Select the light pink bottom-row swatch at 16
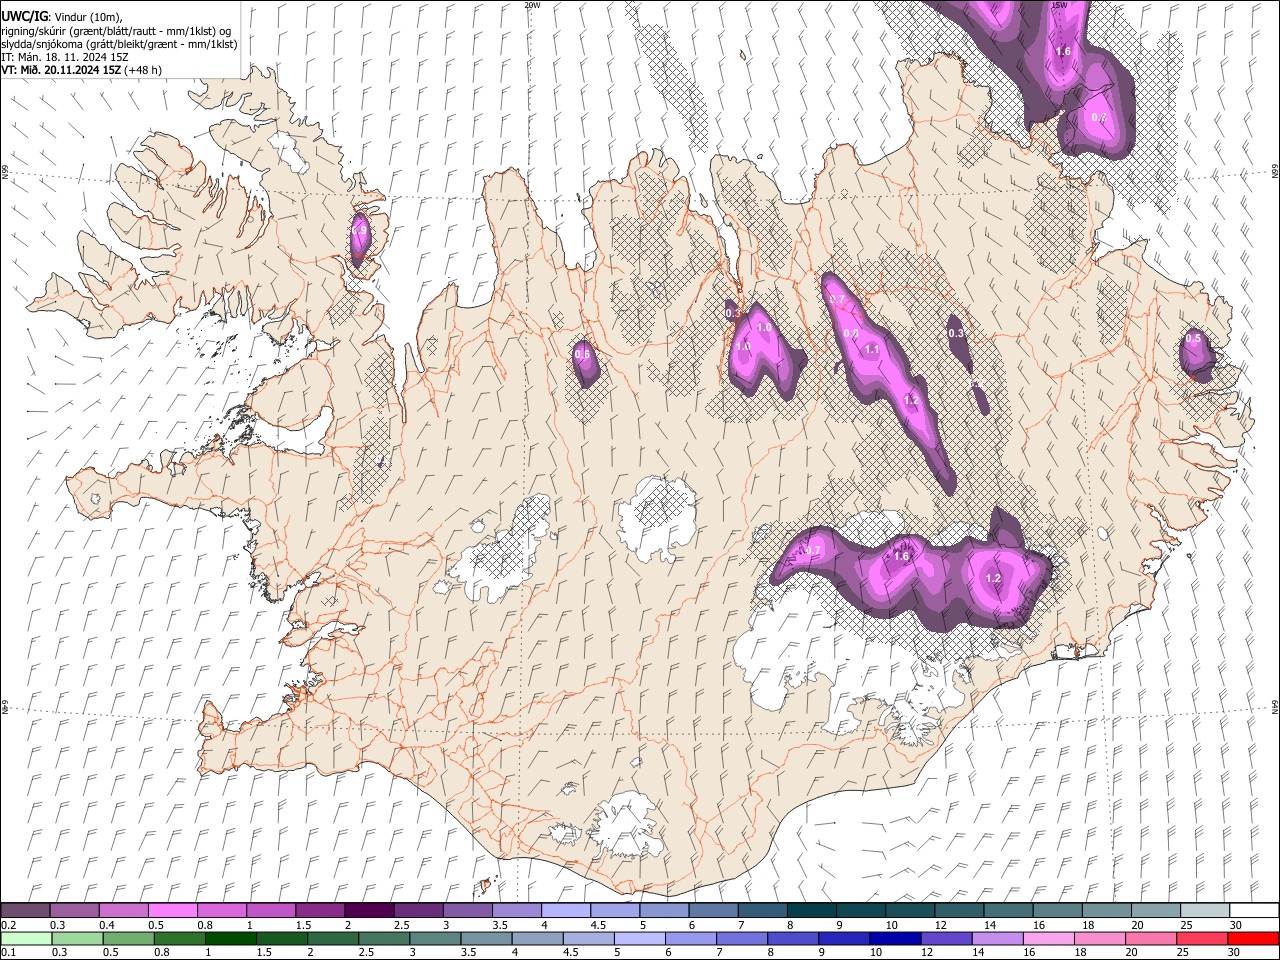The width and height of the screenshot is (1280, 960). (x=1048, y=938)
